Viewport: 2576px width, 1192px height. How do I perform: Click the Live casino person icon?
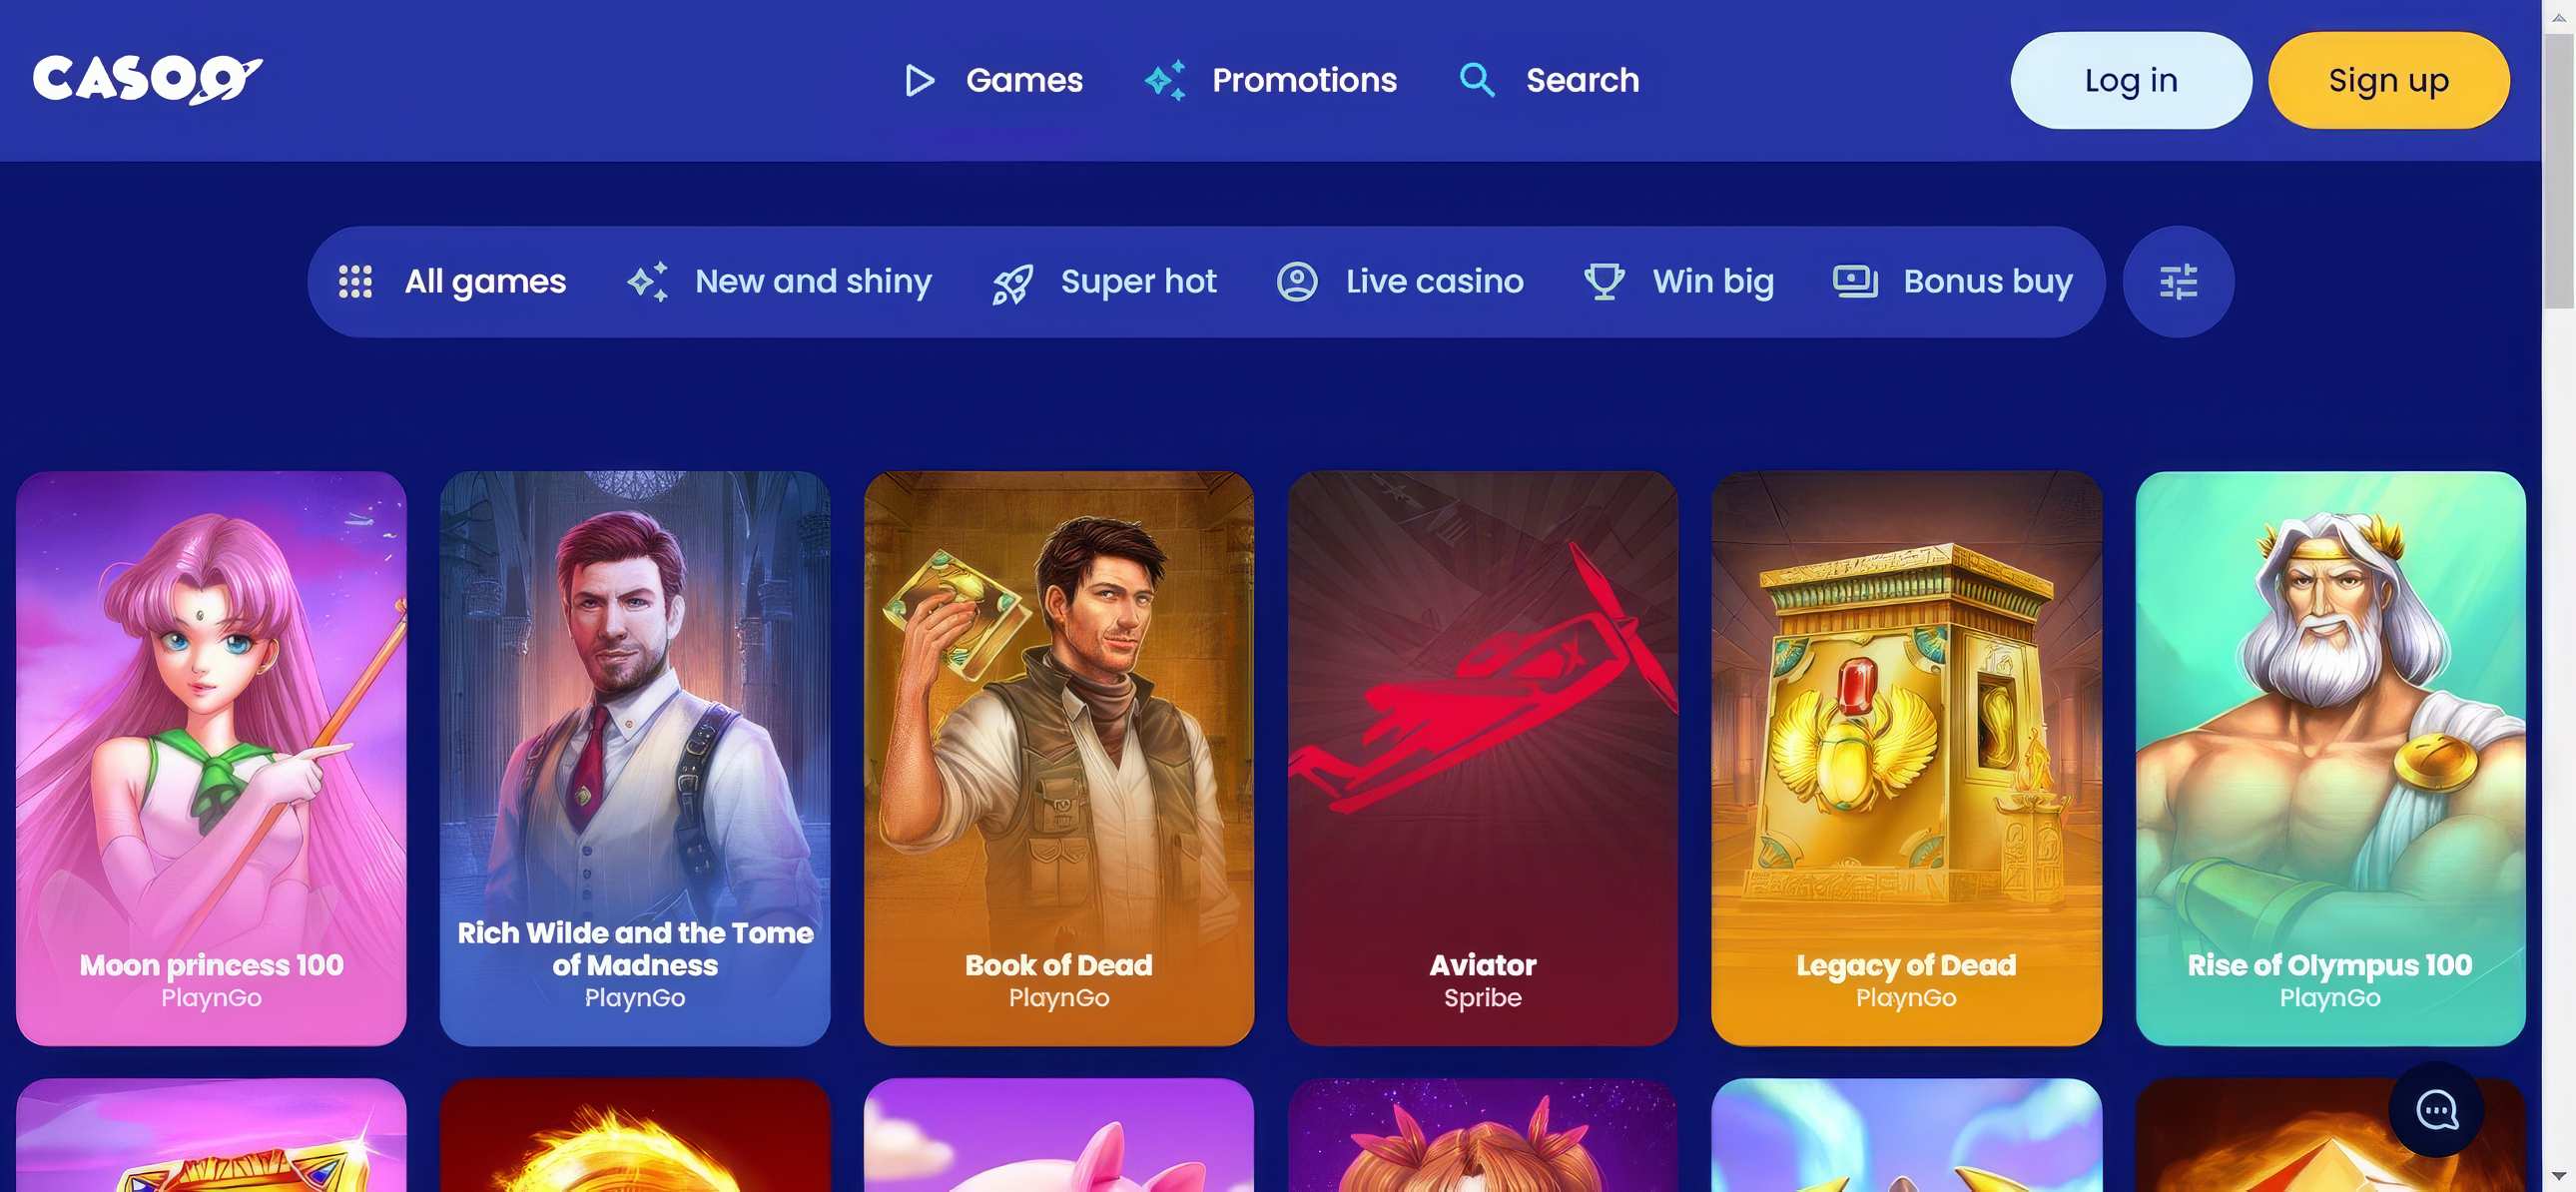pyautogui.click(x=1297, y=282)
